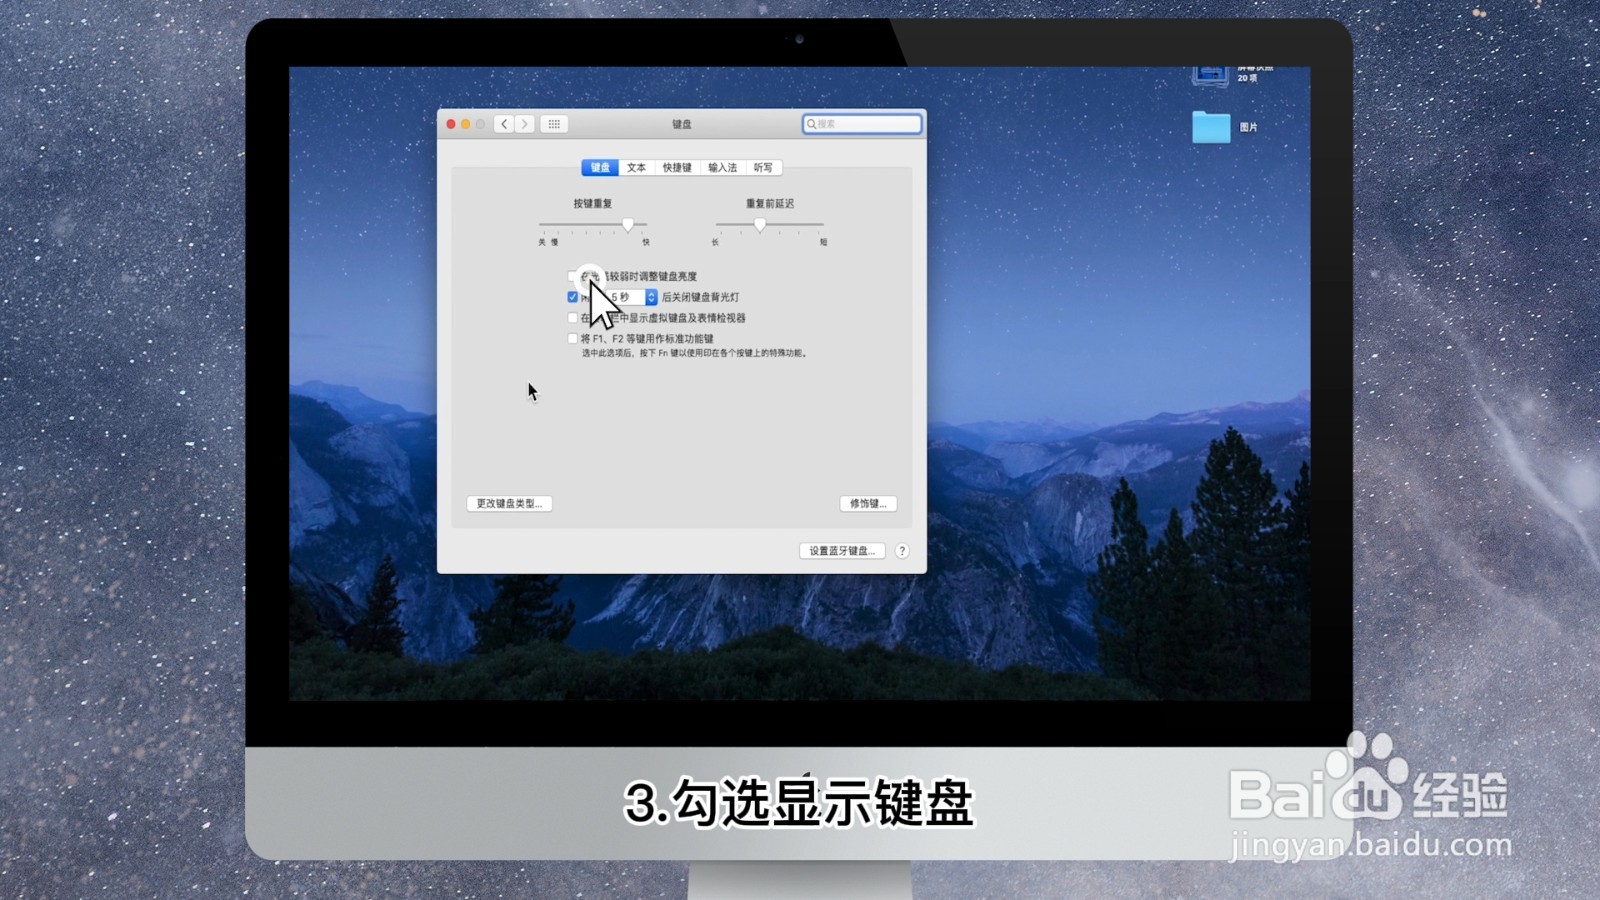Enable using F1, F2 as standard function keys
The height and width of the screenshot is (900, 1600).
572,338
